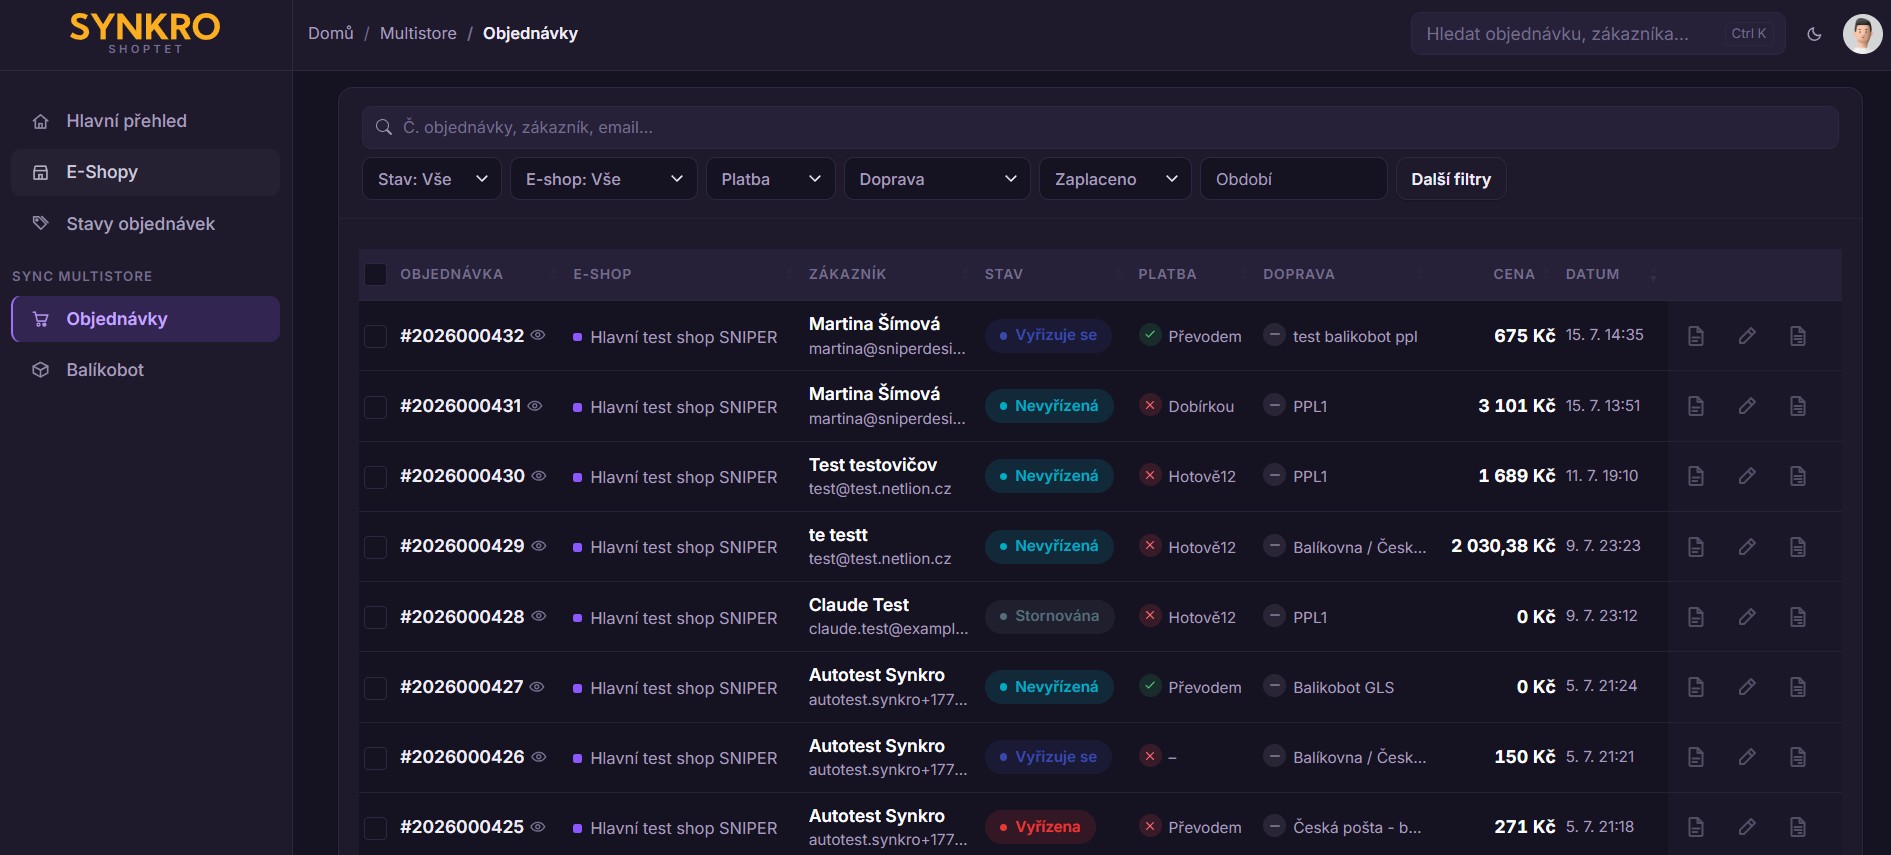Viewport: 1891px width, 855px height.
Task: Expand the Zaplaceno filter dropdown
Action: pyautogui.click(x=1115, y=179)
